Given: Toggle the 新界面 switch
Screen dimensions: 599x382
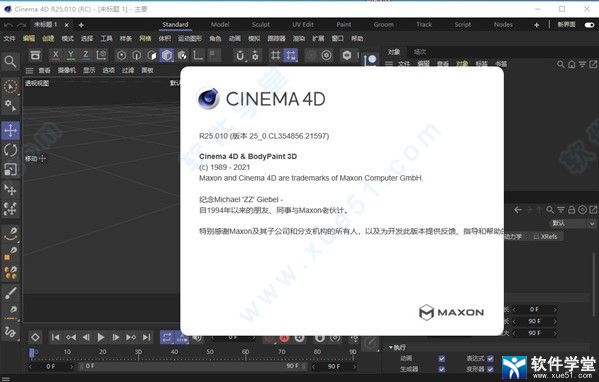Looking at the screenshot, I should (x=589, y=25).
